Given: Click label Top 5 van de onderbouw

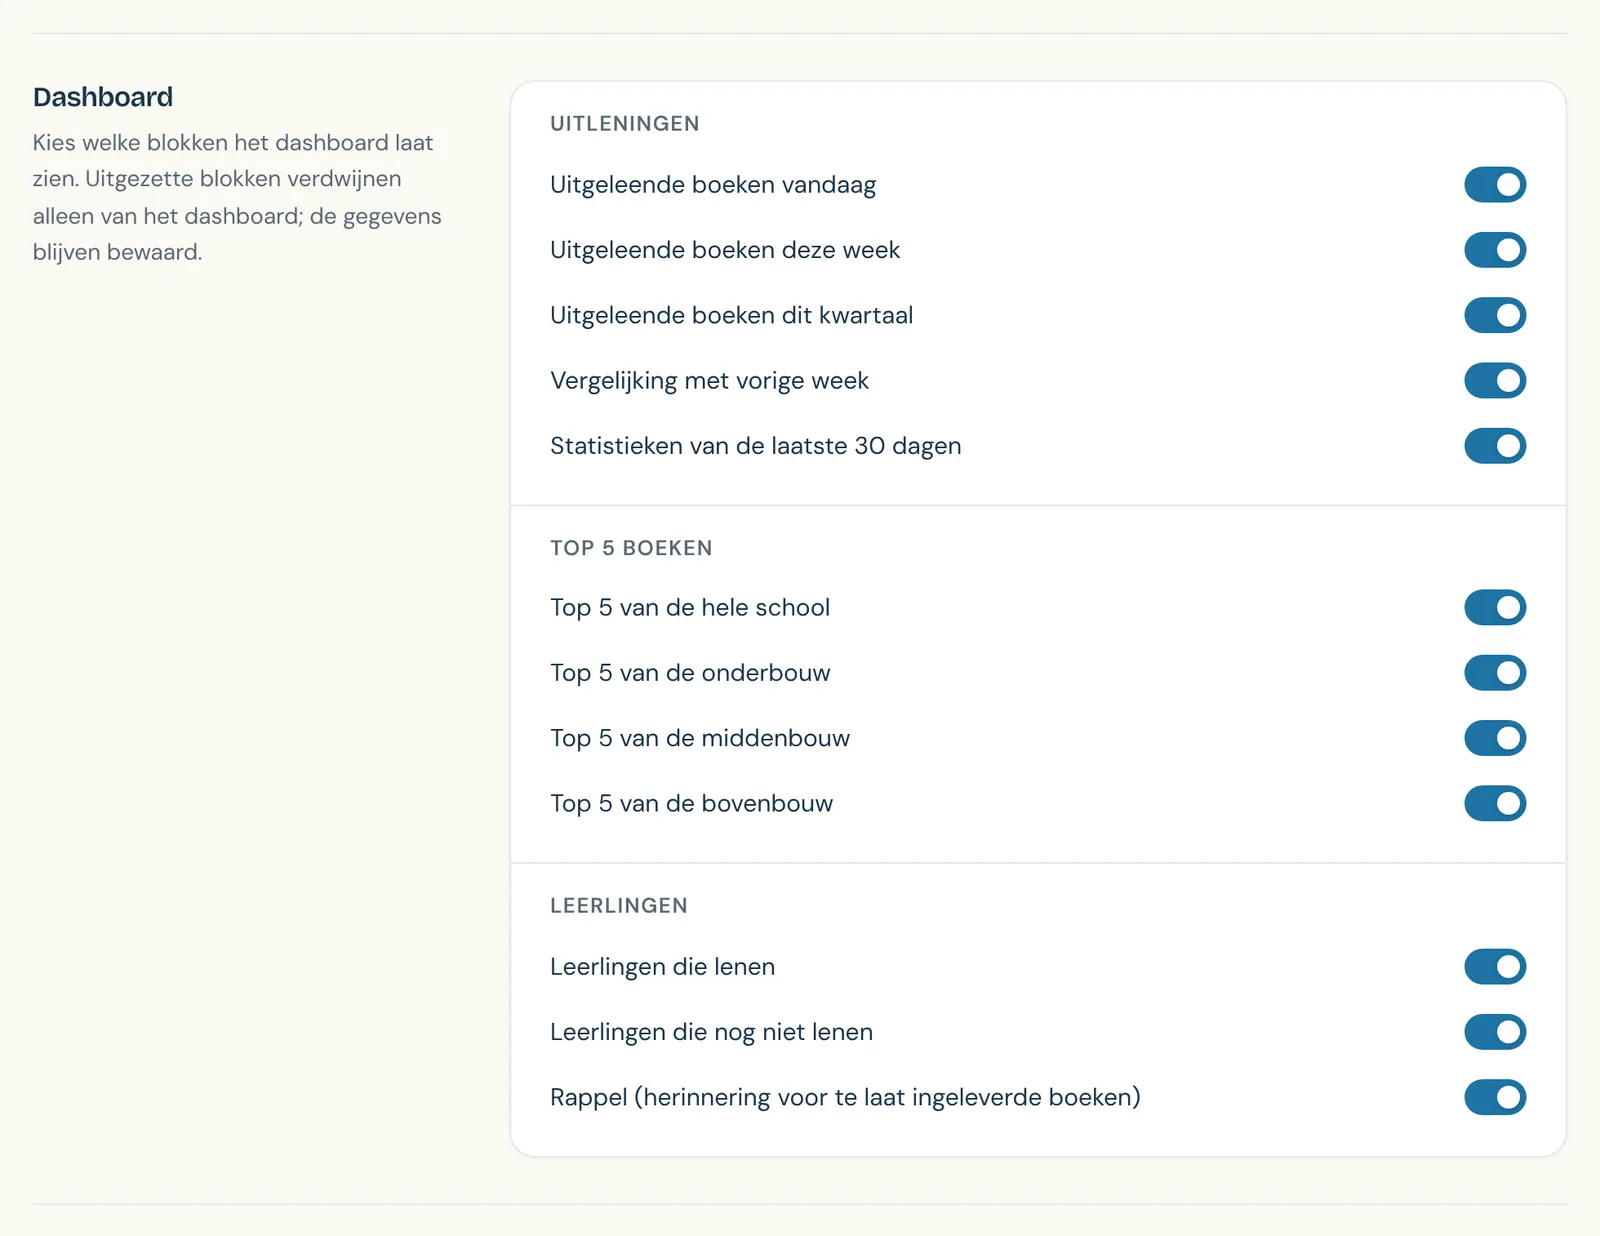Looking at the screenshot, I should (x=690, y=673).
